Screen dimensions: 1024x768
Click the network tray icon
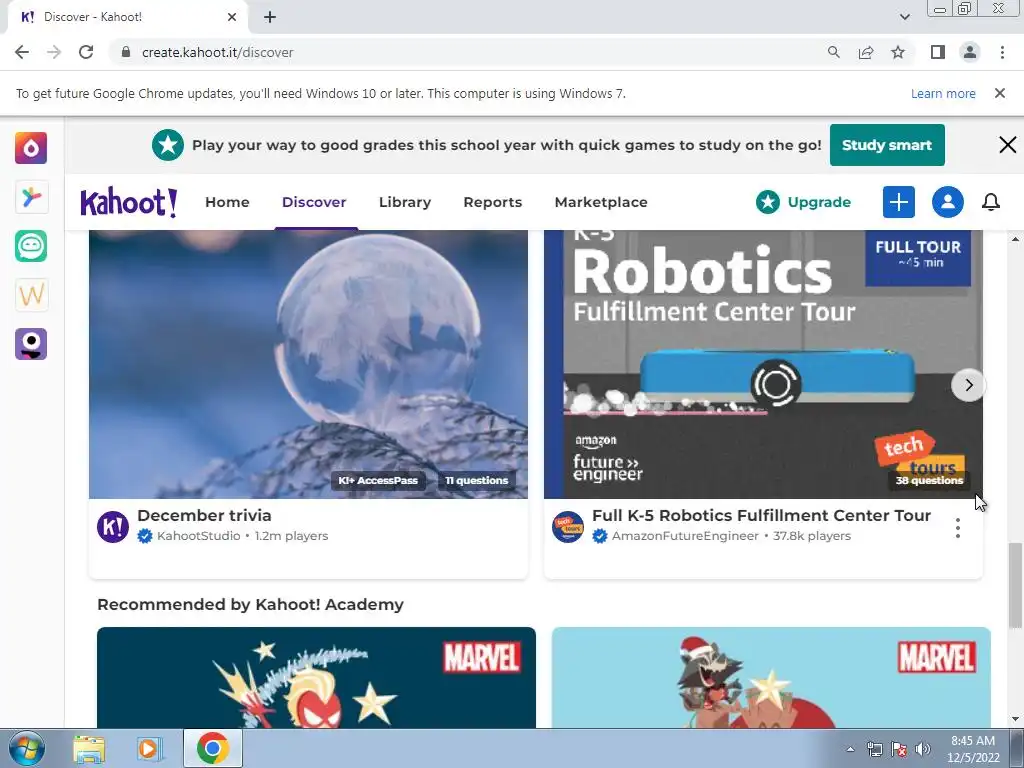click(x=874, y=749)
